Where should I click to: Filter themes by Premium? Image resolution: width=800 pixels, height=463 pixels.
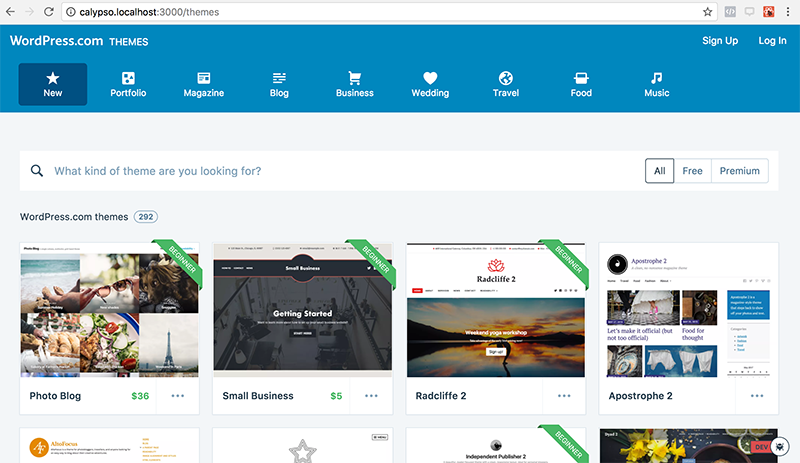[739, 171]
